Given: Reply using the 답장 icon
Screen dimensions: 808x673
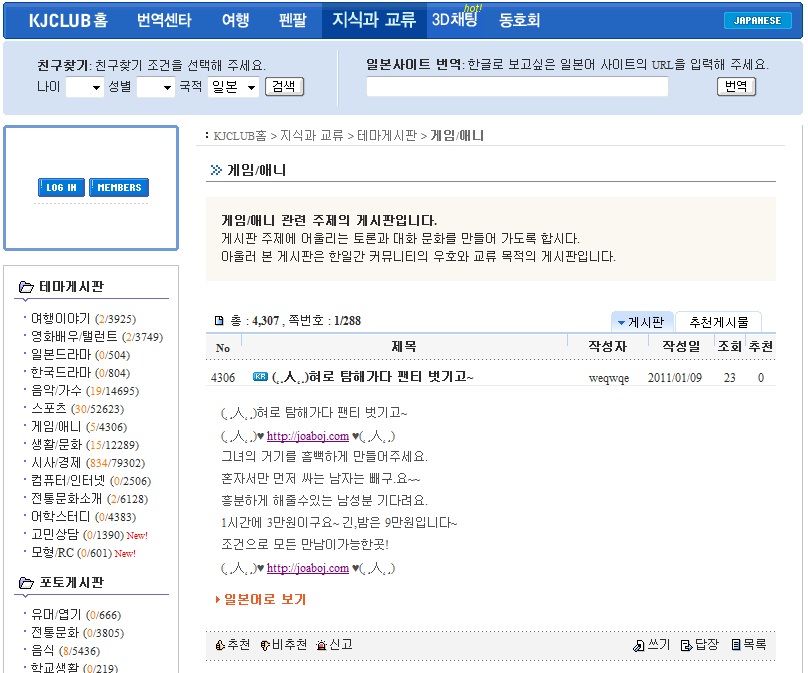Looking at the screenshot, I should (686, 645).
